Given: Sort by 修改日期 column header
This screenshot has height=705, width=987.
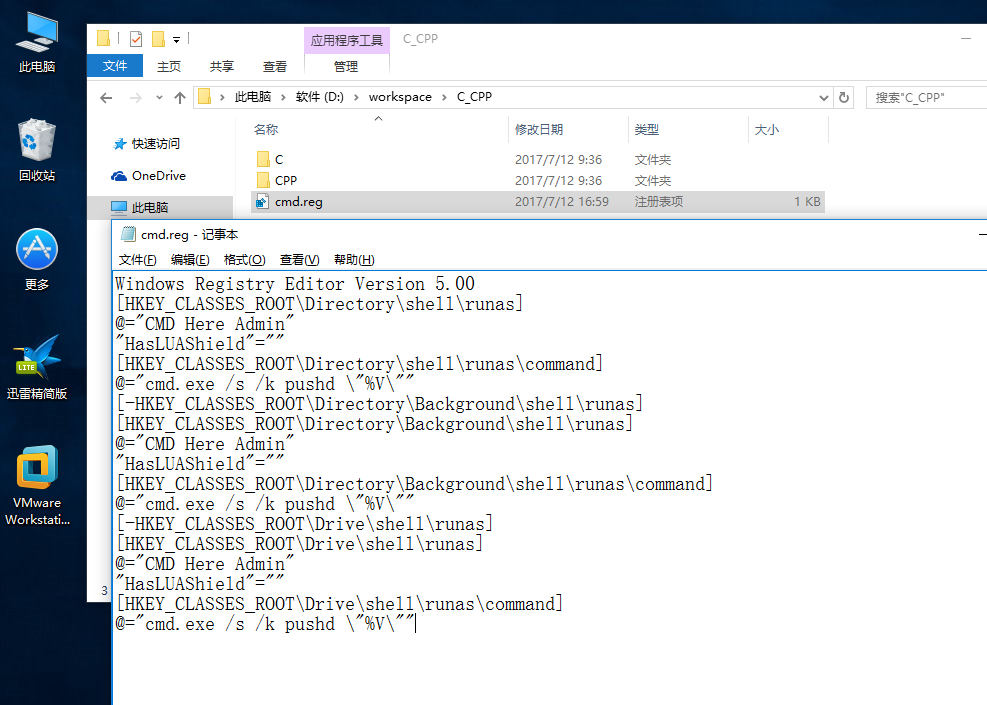Looking at the screenshot, I should coord(539,130).
